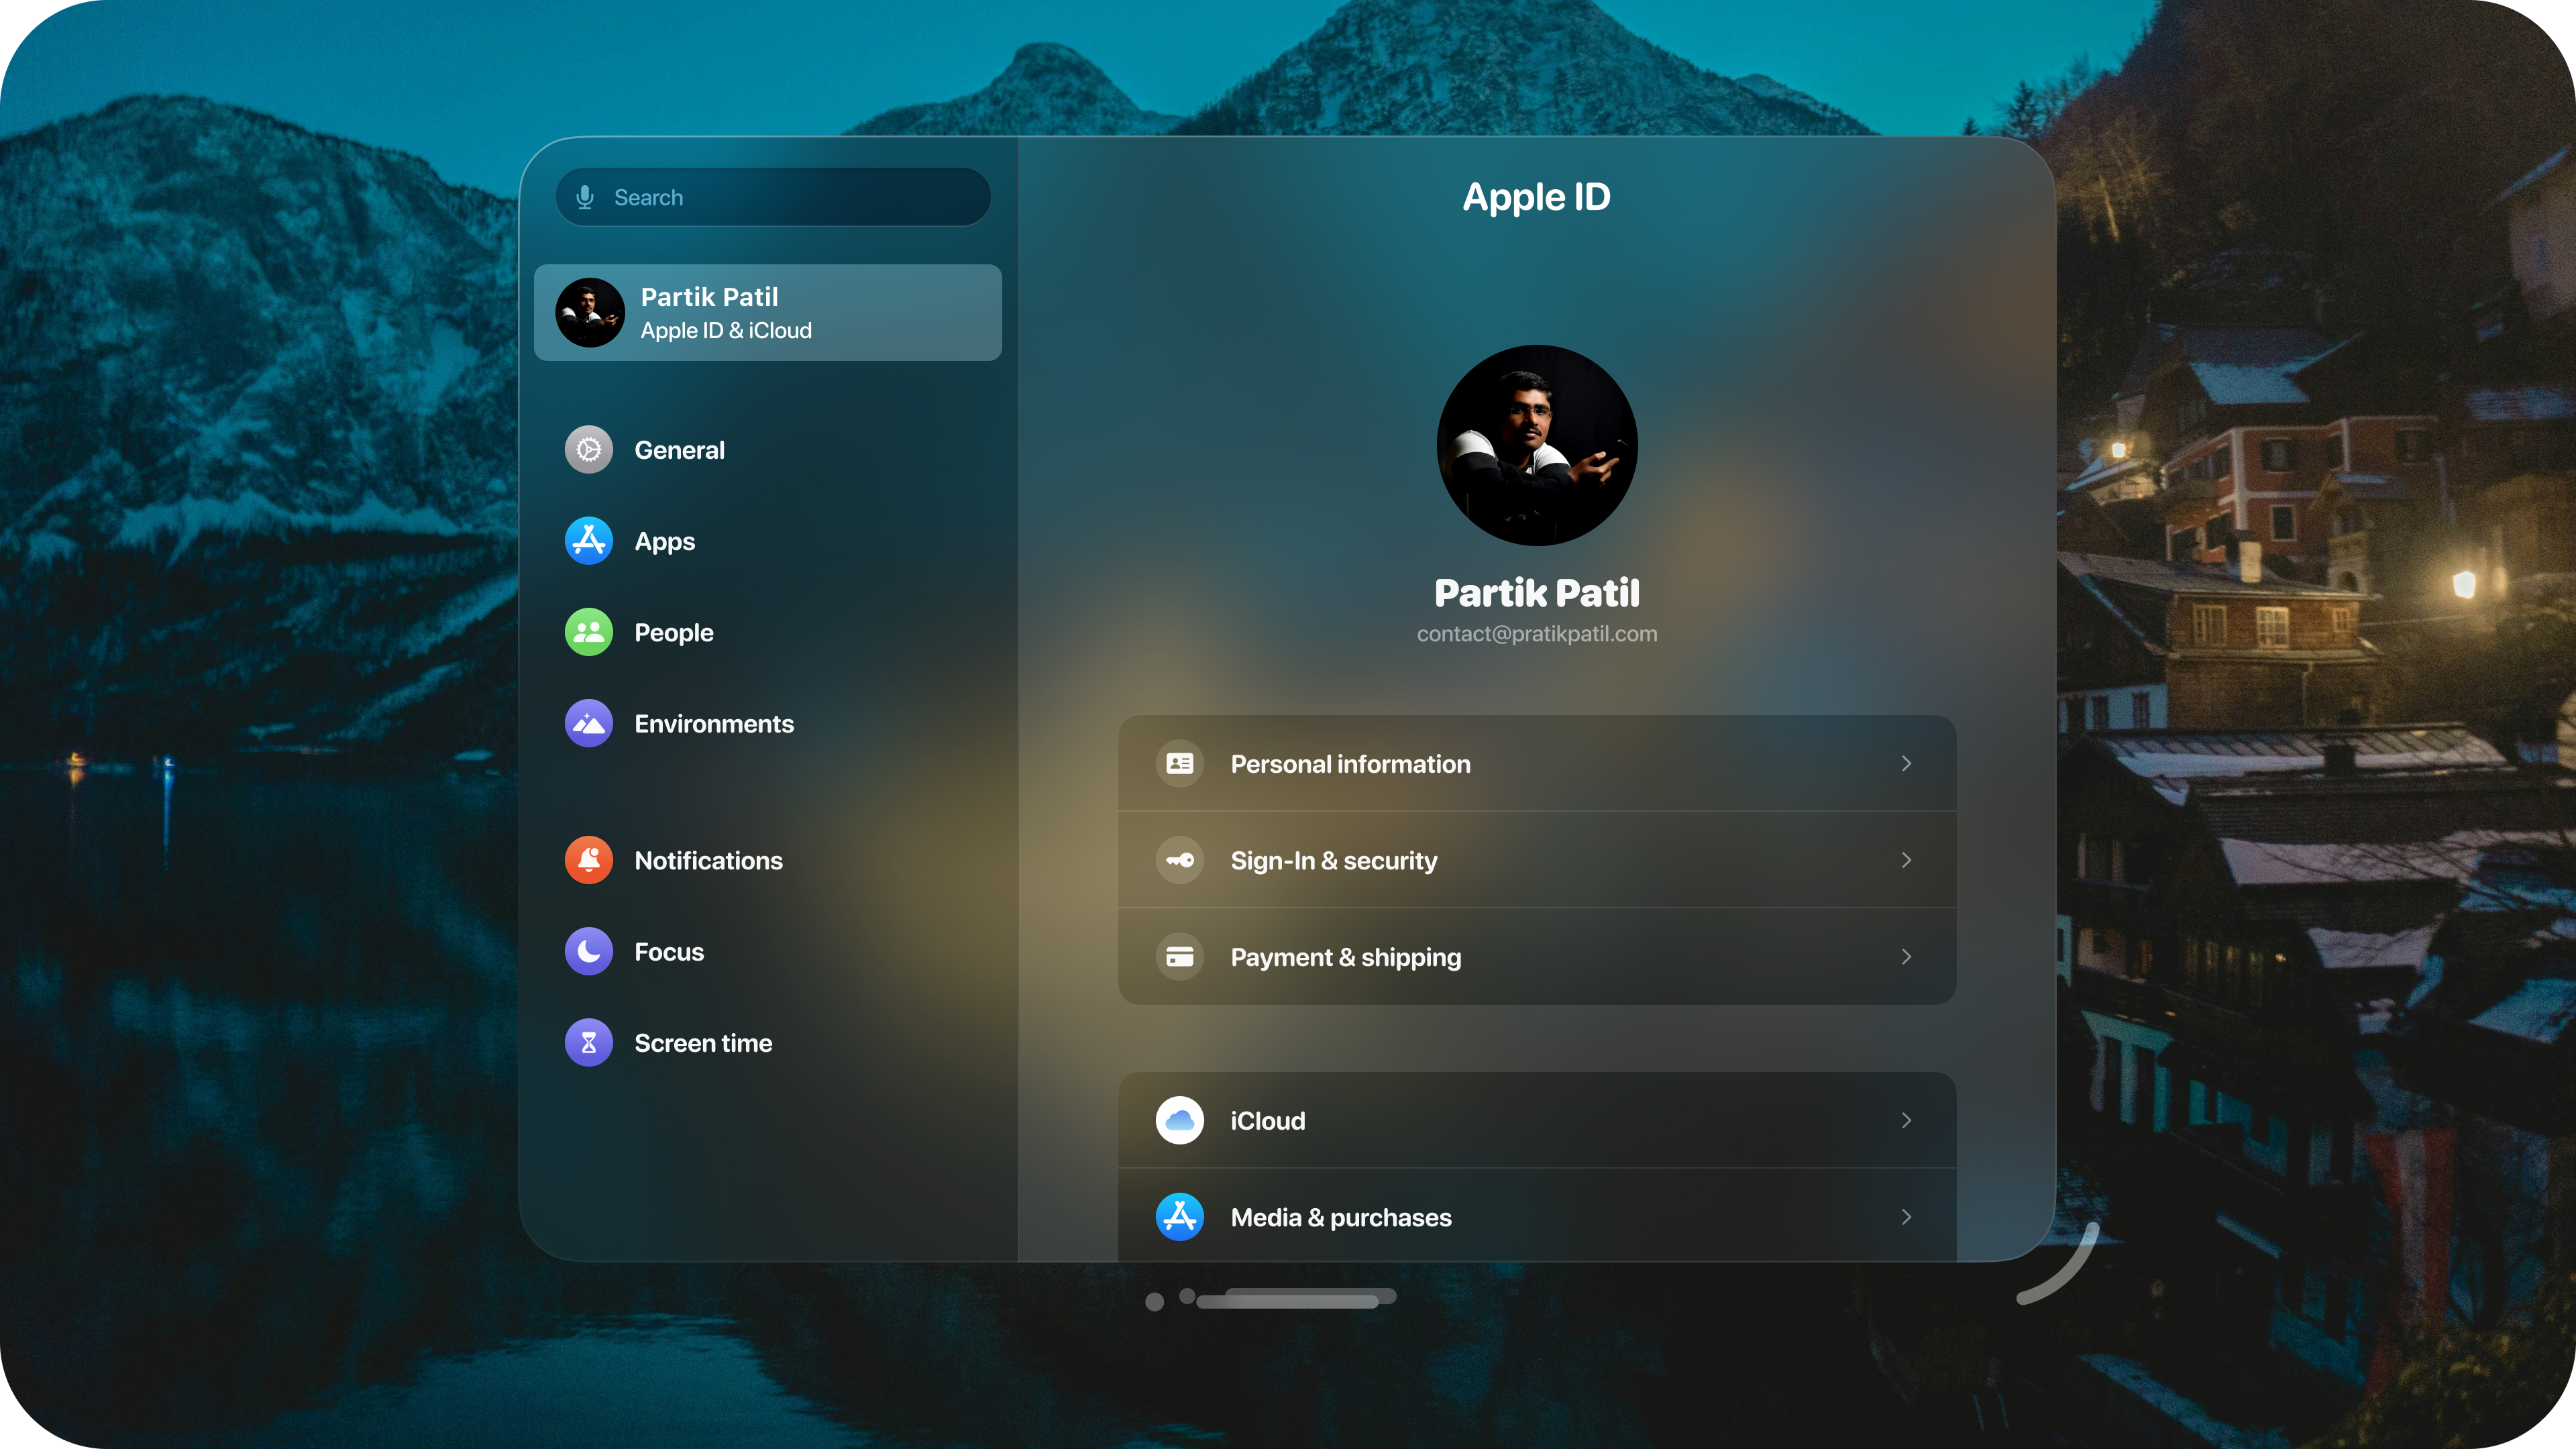Select Partik Patil Apple ID sidebar entry
Image resolution: width=2576 pixels, height=1449 pixels.
click(768, 313)
